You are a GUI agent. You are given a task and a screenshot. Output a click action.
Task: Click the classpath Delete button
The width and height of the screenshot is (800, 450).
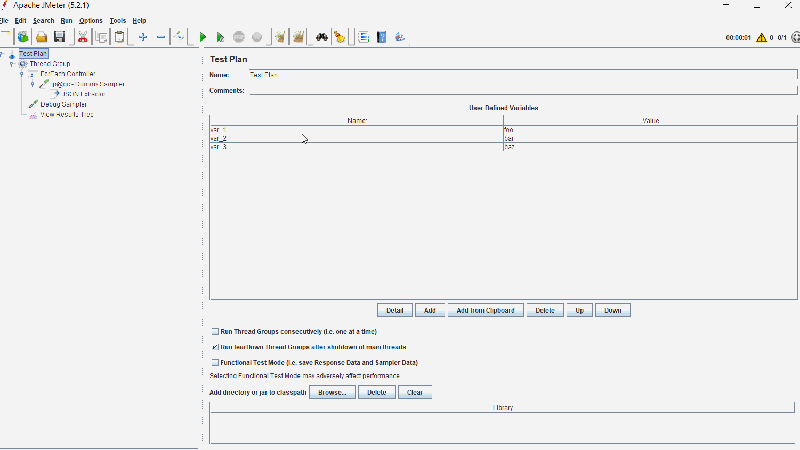(377, 392)
